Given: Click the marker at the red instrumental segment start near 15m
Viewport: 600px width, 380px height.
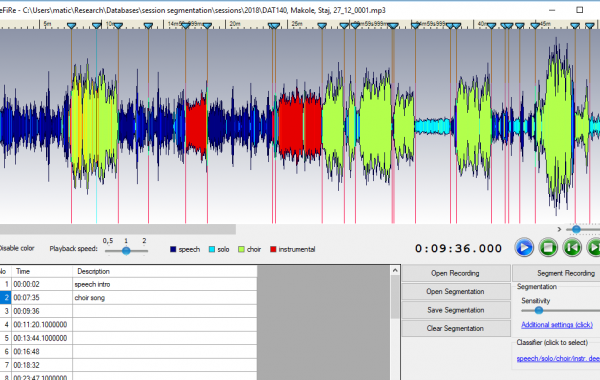Looking at the screenshot, I should click(x=186, y=26).
